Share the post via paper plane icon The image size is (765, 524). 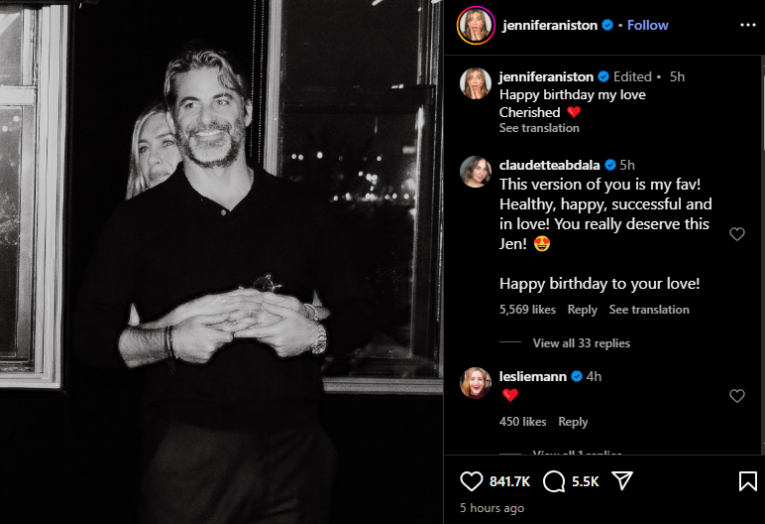pos(623,481)
